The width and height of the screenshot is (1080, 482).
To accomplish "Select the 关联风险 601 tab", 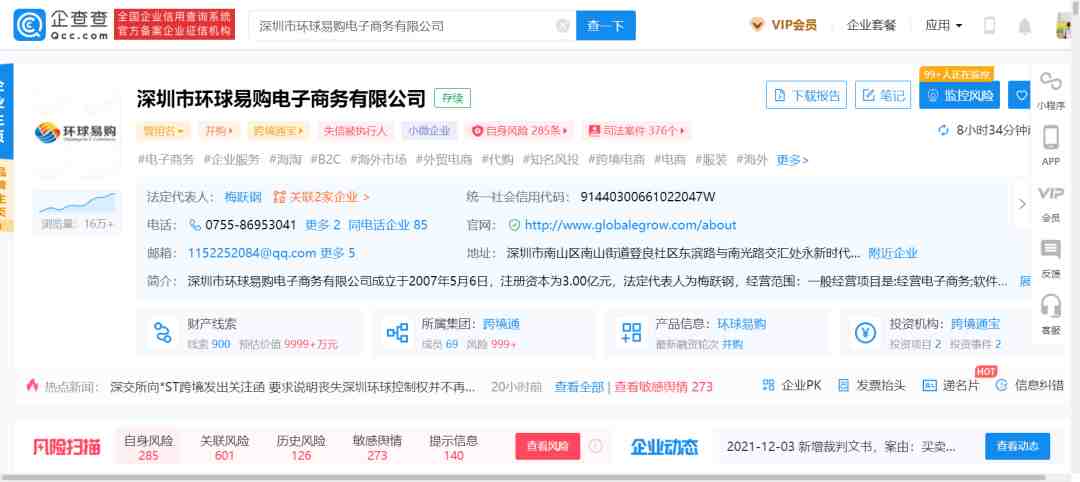I will (225, 447).
